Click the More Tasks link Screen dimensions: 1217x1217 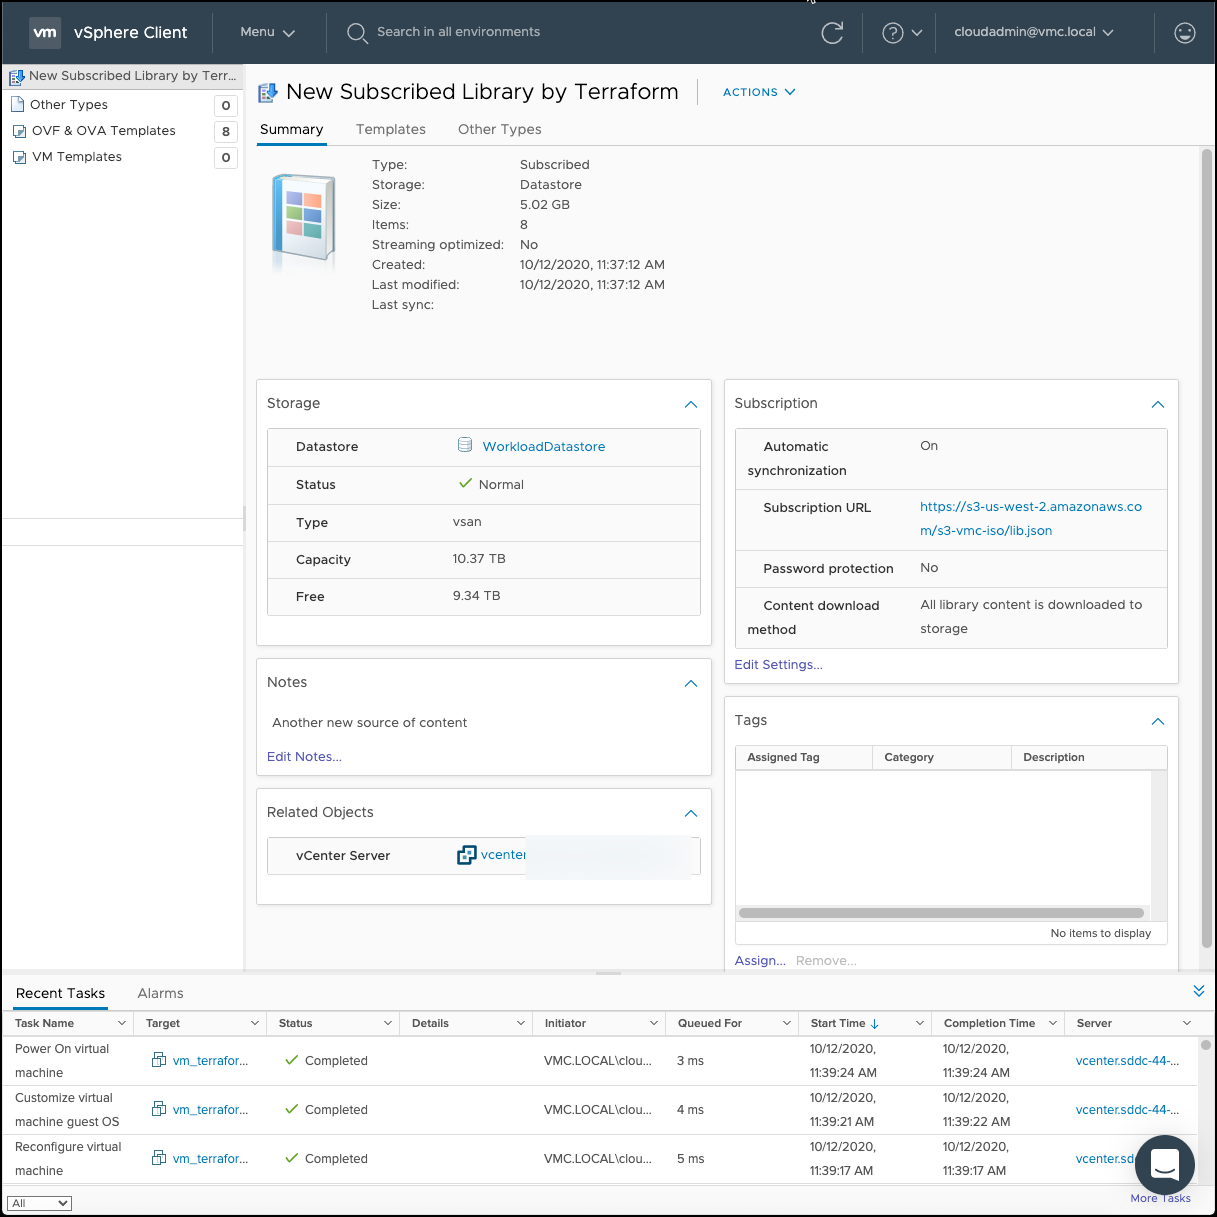(1160, 1198)
